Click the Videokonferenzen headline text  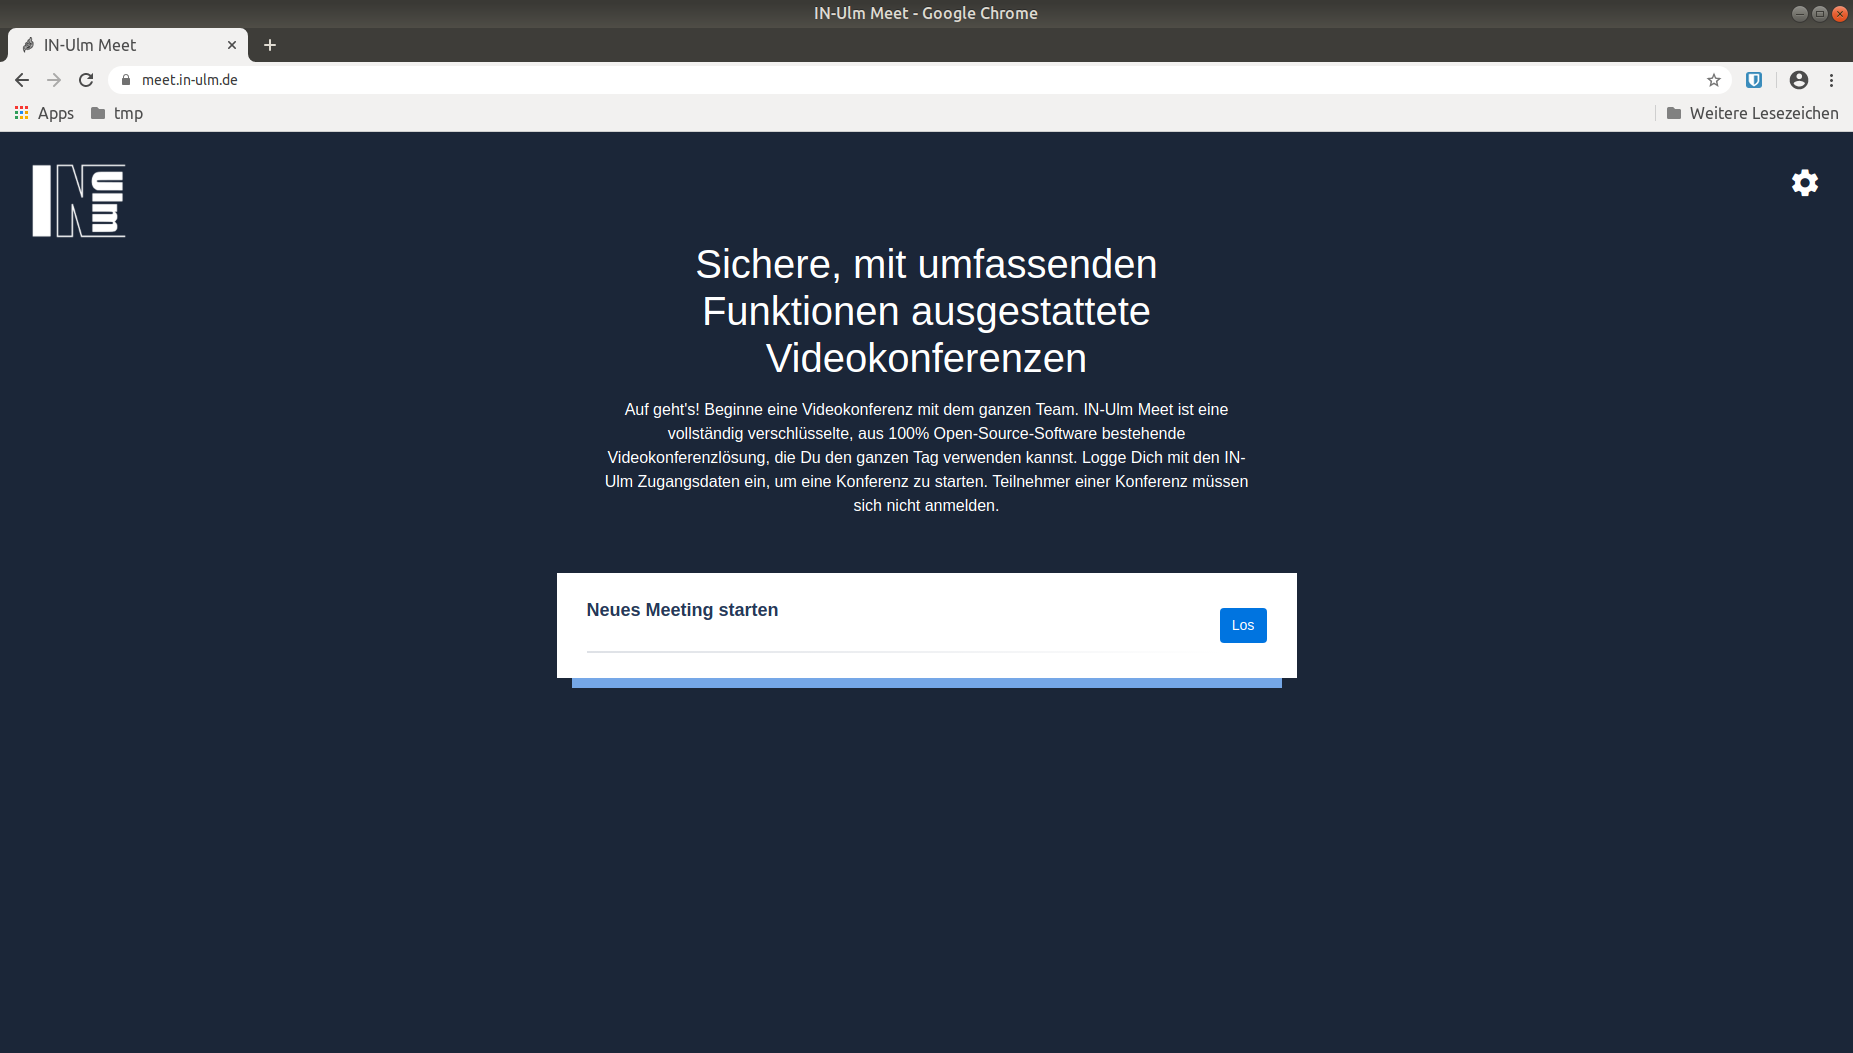pyautogui.click(x=926, y=358)
